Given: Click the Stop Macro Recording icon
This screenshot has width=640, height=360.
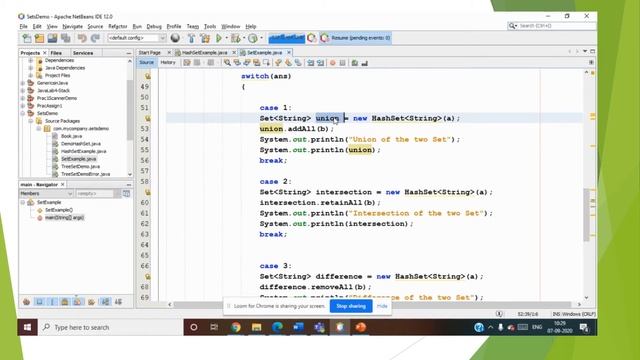Looking at the screenshot, I should 342,63.
